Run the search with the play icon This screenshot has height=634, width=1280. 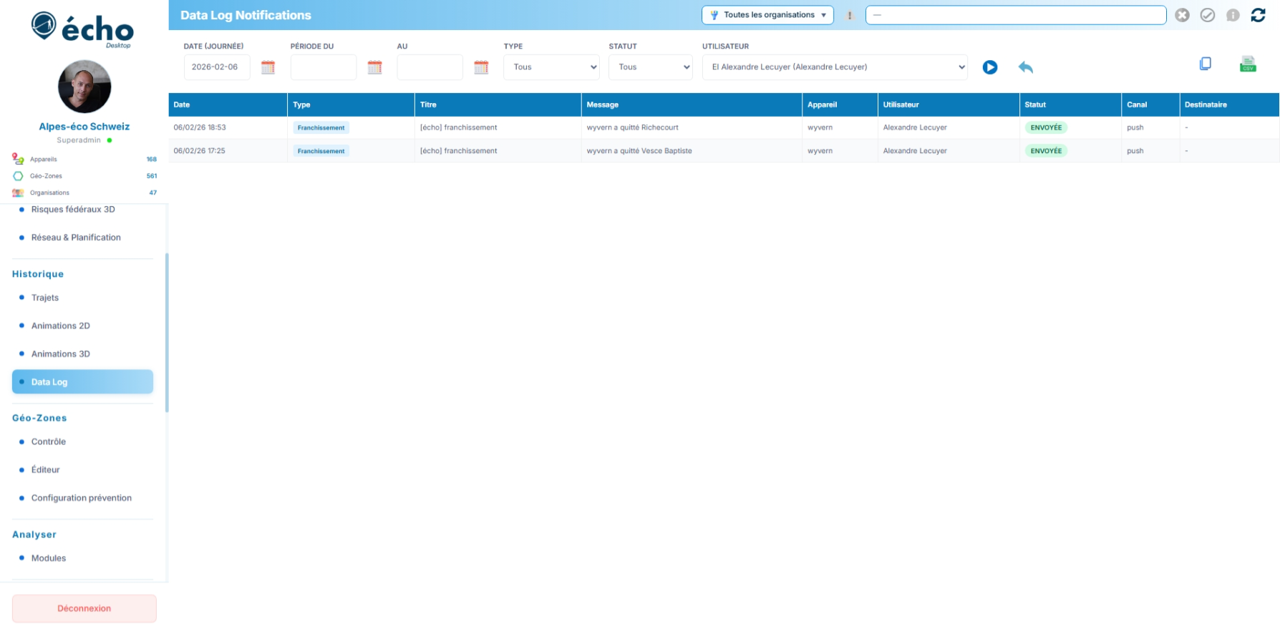click(990, 66)
